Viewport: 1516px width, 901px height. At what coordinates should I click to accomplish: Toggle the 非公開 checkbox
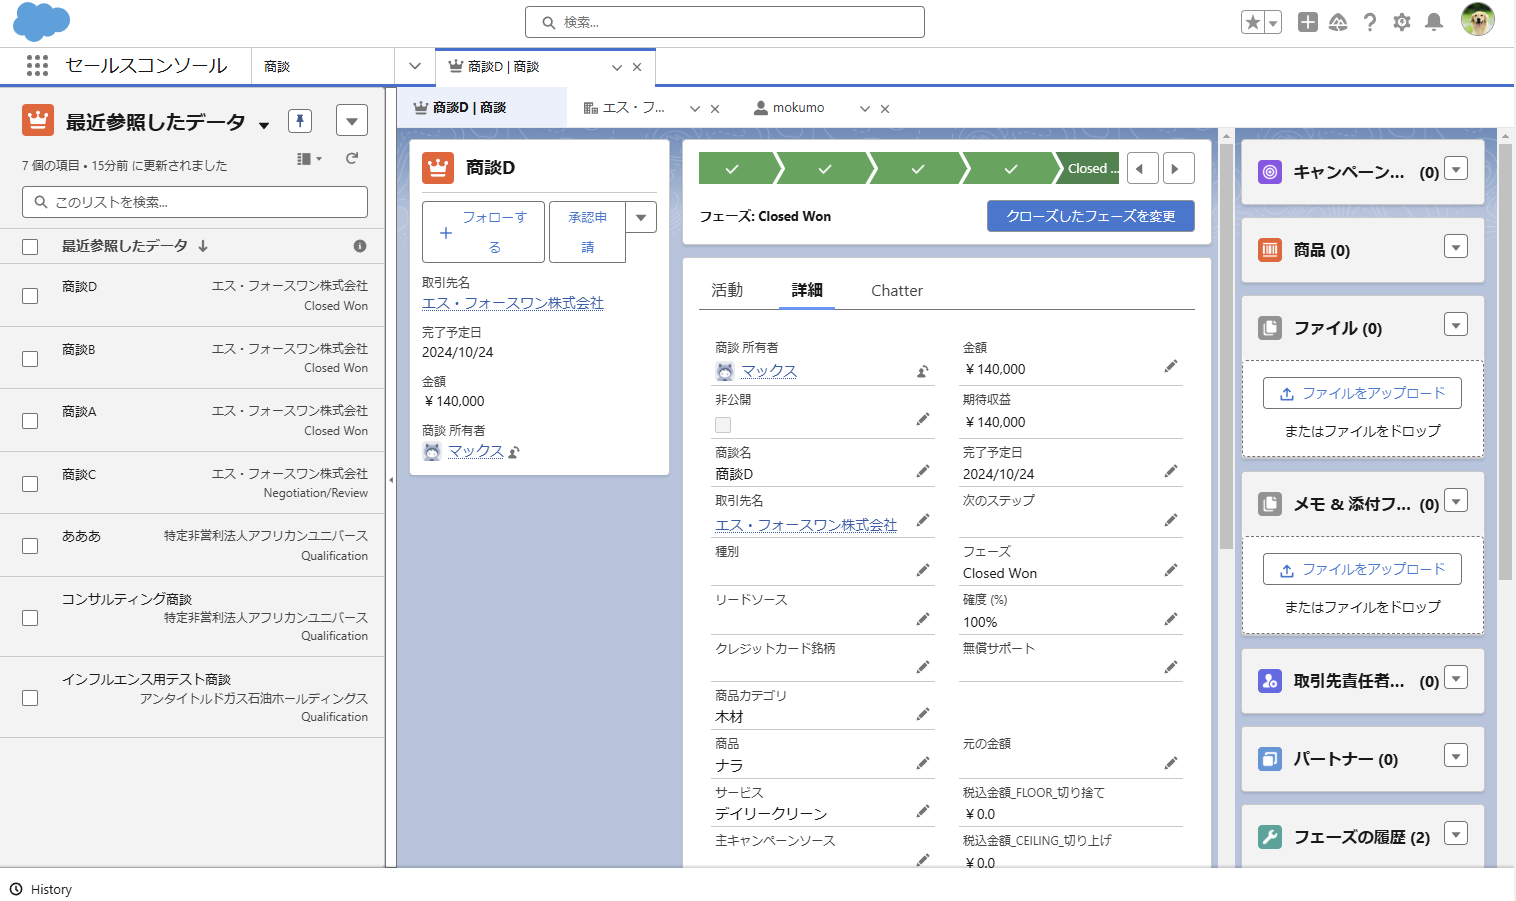722,424
